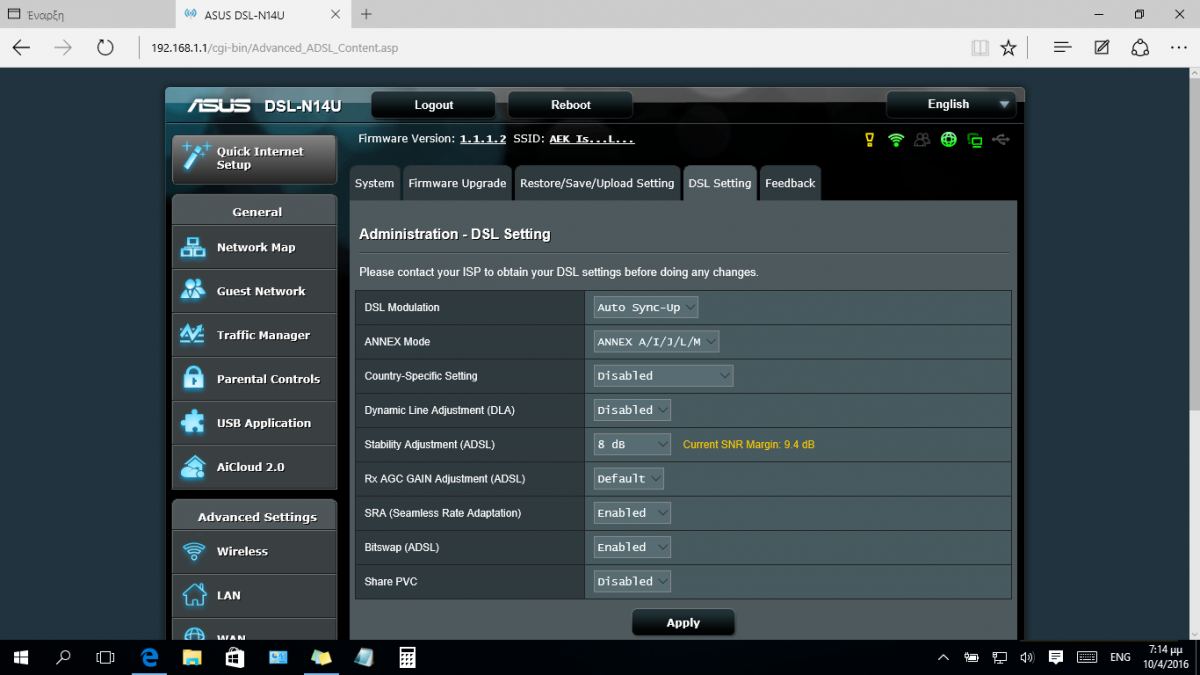
Task: Open Parental Controls page
Action: pyautogui.click(x=255, y=380)
